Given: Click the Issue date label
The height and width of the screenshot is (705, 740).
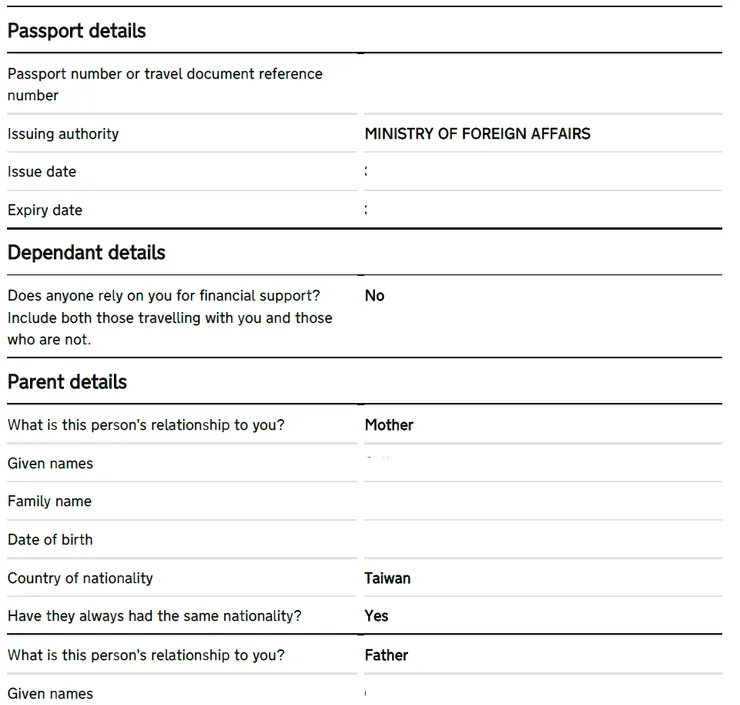Looking at the screenshot, I should 42,172.
